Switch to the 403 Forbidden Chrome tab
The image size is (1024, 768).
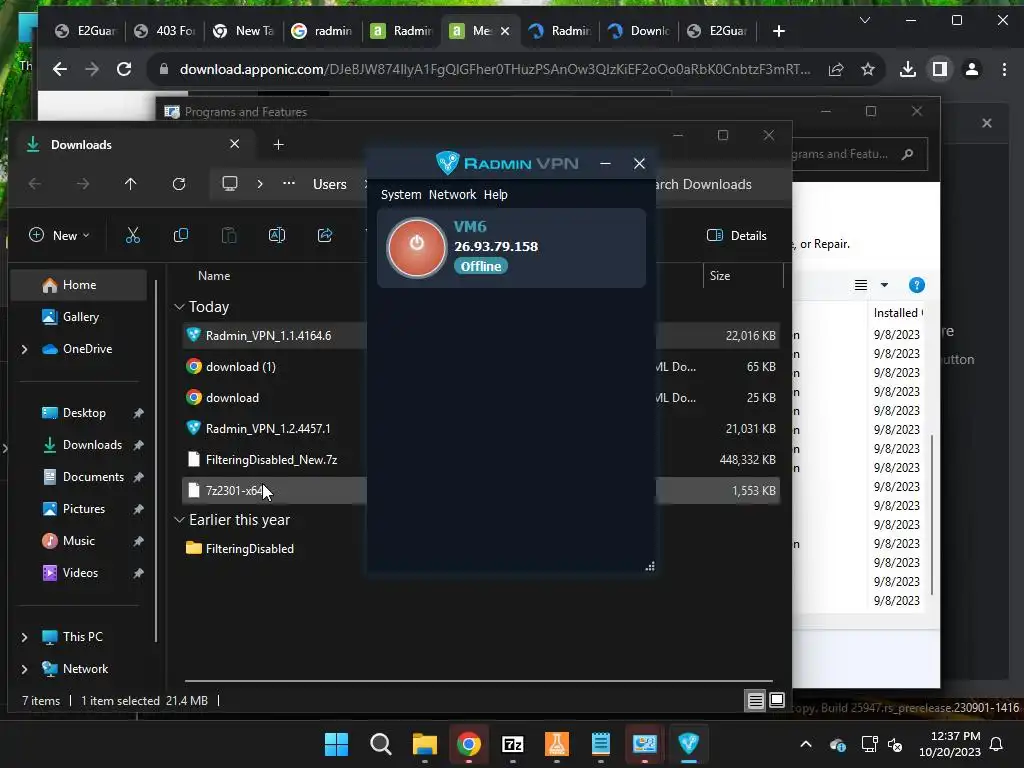pos(165,31)
